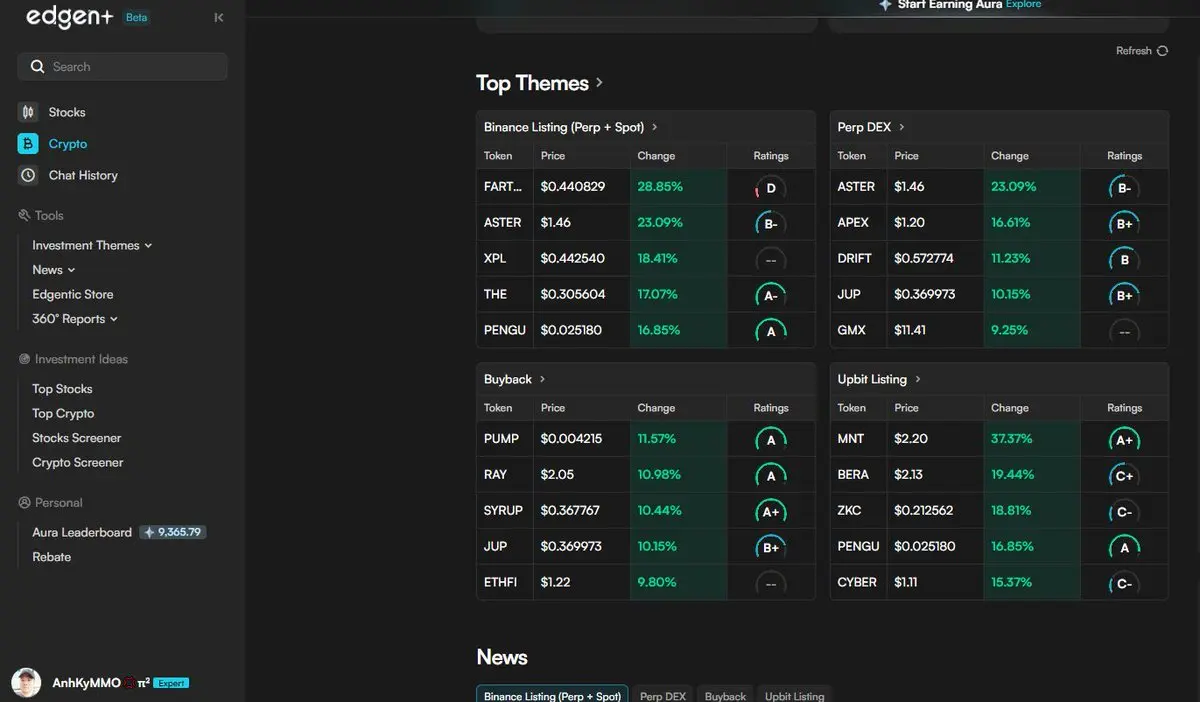Open Rebate page
This screenshot has height=702, width=1200.
pos(52,557)
